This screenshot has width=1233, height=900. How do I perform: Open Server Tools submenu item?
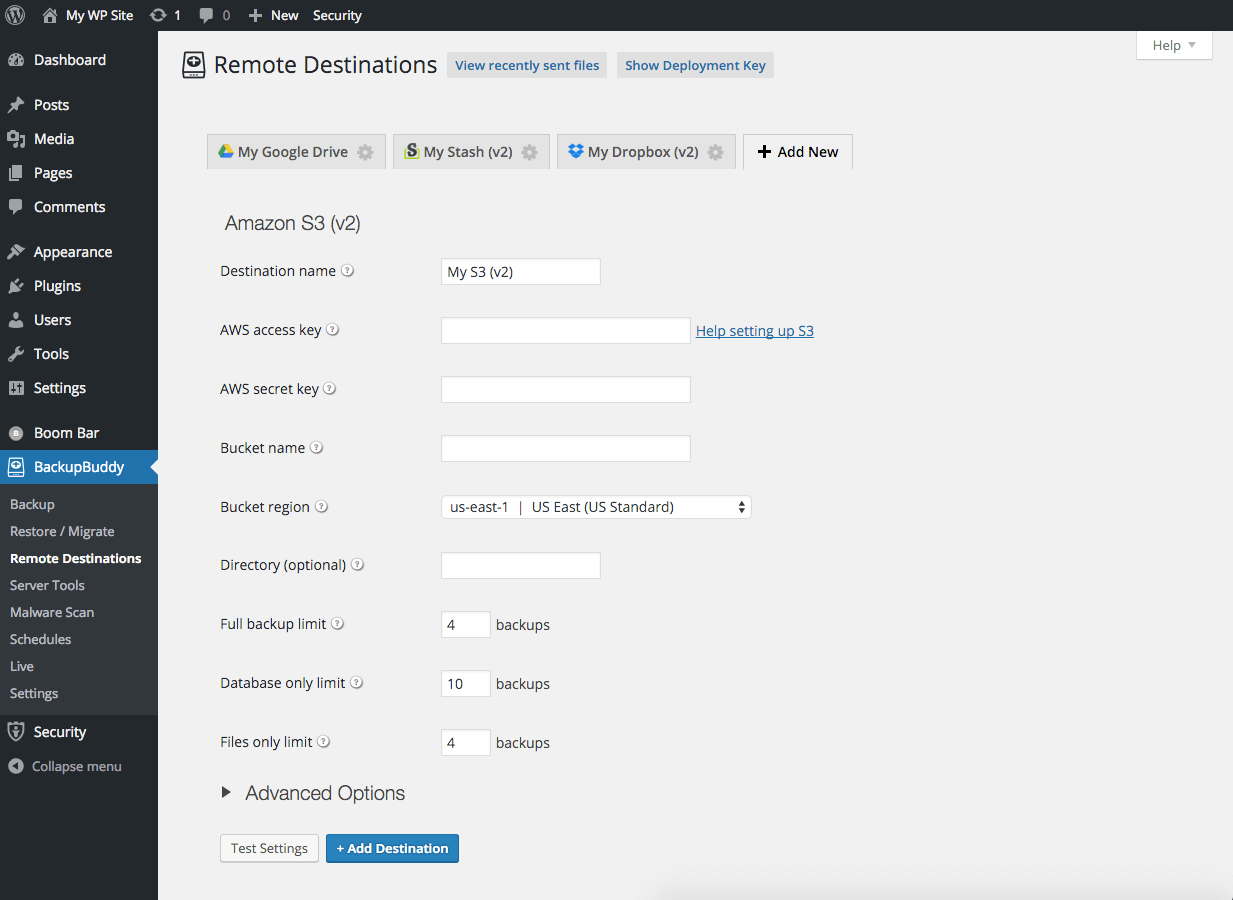click(47, 585)
